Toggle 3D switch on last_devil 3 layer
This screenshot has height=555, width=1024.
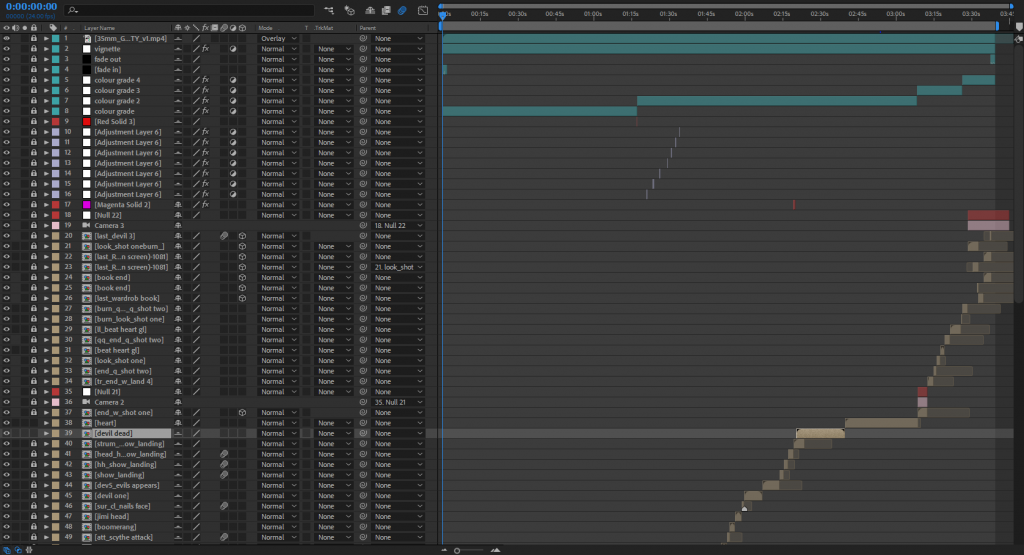coord(242,236)
